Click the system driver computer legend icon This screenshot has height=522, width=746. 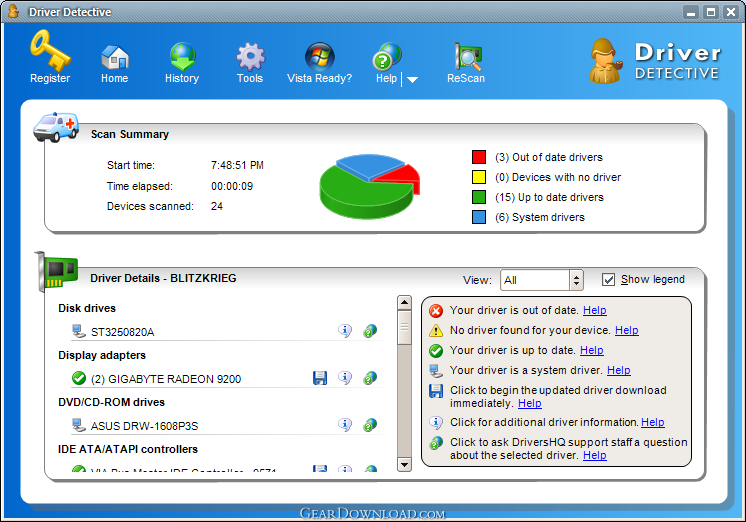coord(436,371)
